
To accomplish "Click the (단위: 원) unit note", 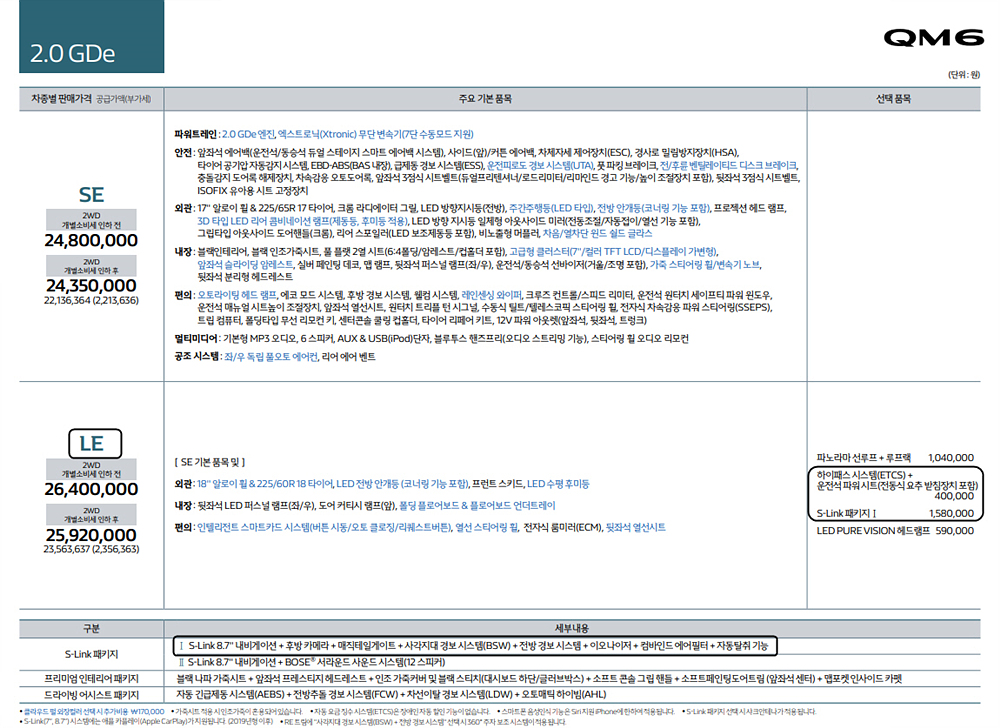I will 964,75.
